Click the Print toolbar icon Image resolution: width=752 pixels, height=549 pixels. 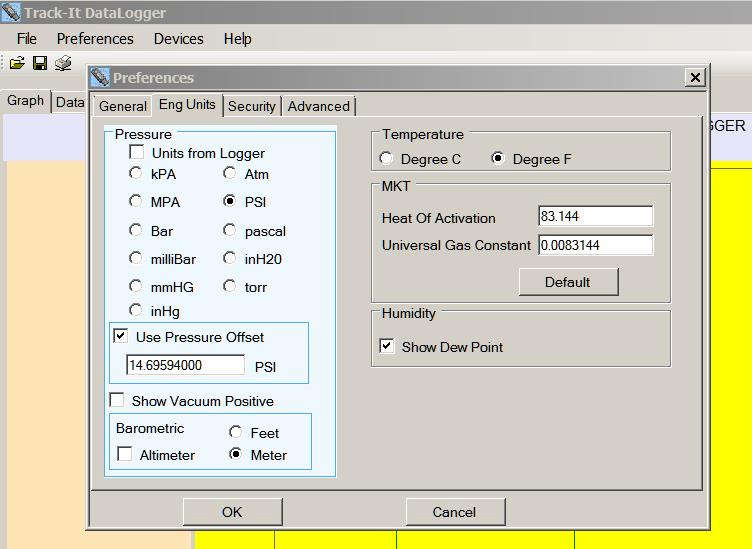[63, 63]
